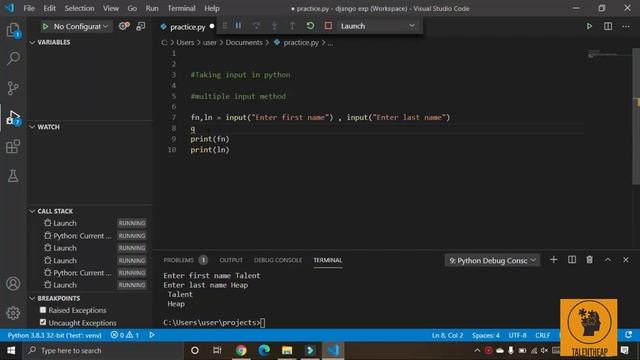640x360 pixels.
Task: Click Ln 8, Col 2 cursor position
Action: click(x=447, y=335)
